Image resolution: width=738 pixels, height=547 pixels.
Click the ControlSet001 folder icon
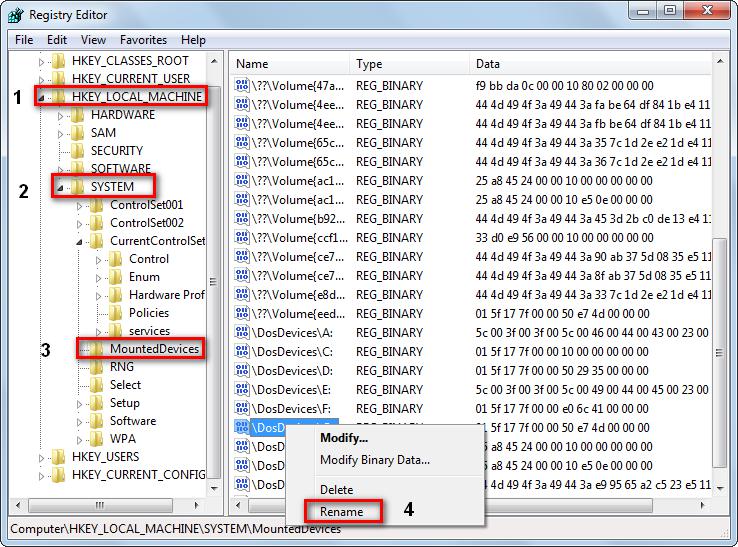[96, 205]
